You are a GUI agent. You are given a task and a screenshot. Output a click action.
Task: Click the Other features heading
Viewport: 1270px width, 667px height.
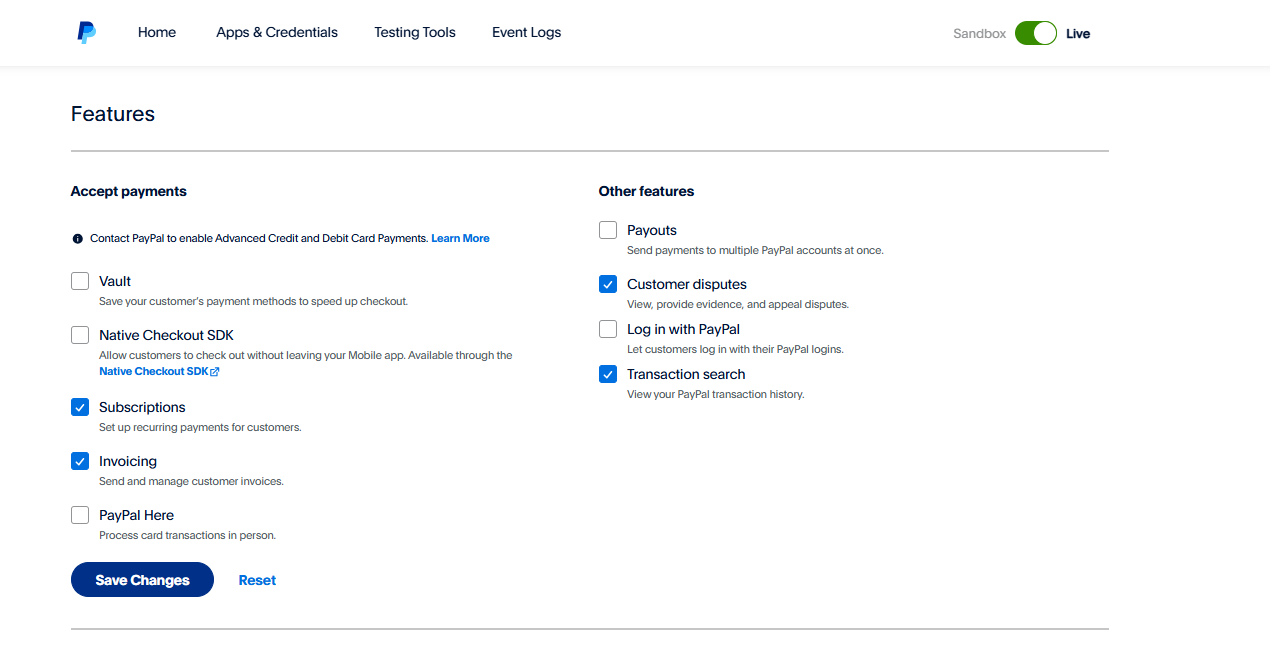click(646, 191)
